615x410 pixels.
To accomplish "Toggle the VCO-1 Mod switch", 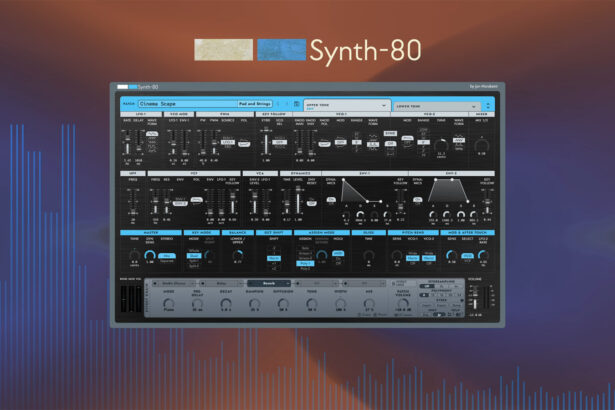I will tap(340, 143).
